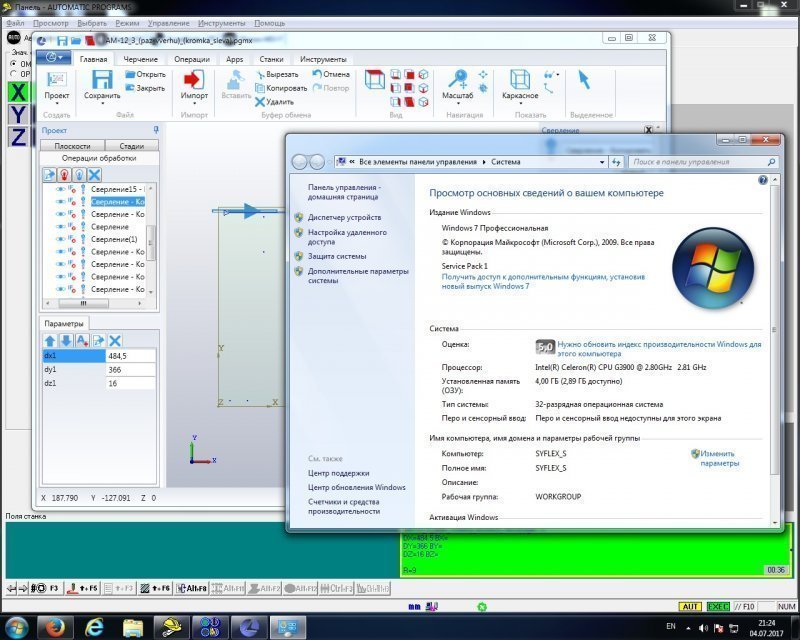Click the Save (Сохранить) floppy disk icon
Viewport: 800px width, 640px height.
(101, 79)
